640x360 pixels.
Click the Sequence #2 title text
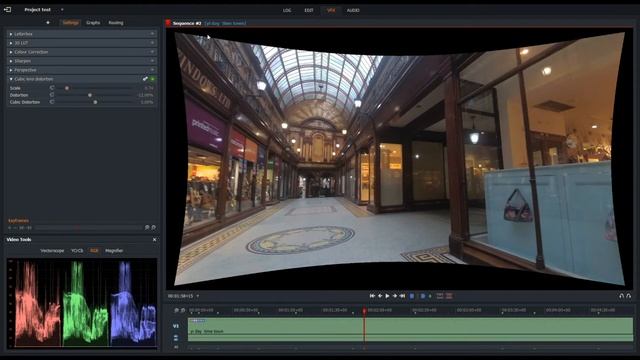(187, 23)
